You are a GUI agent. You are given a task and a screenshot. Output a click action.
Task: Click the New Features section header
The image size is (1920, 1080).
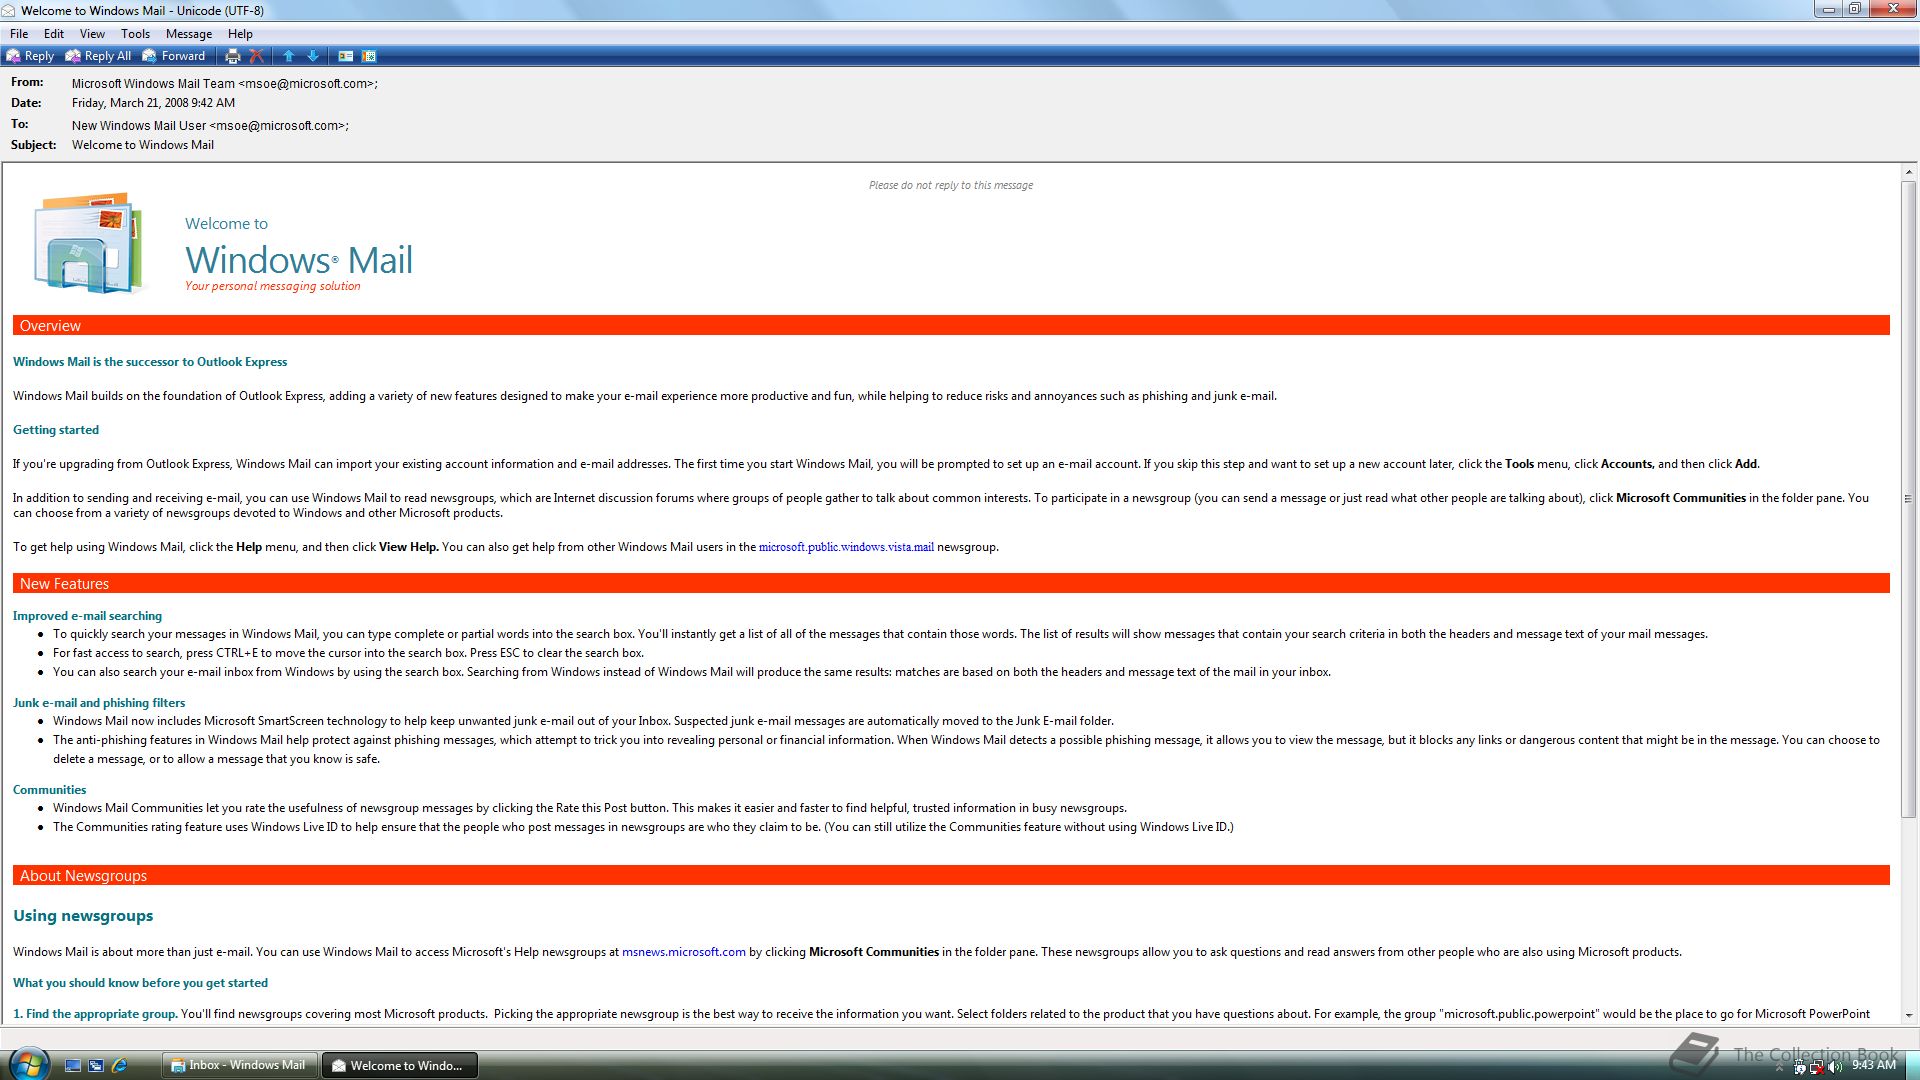coord(951,584)
